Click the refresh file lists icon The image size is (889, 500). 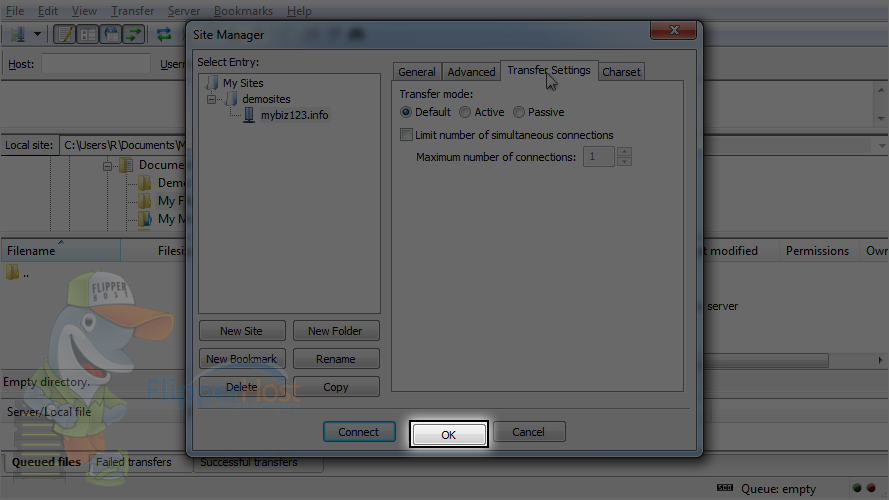[164, 35]
